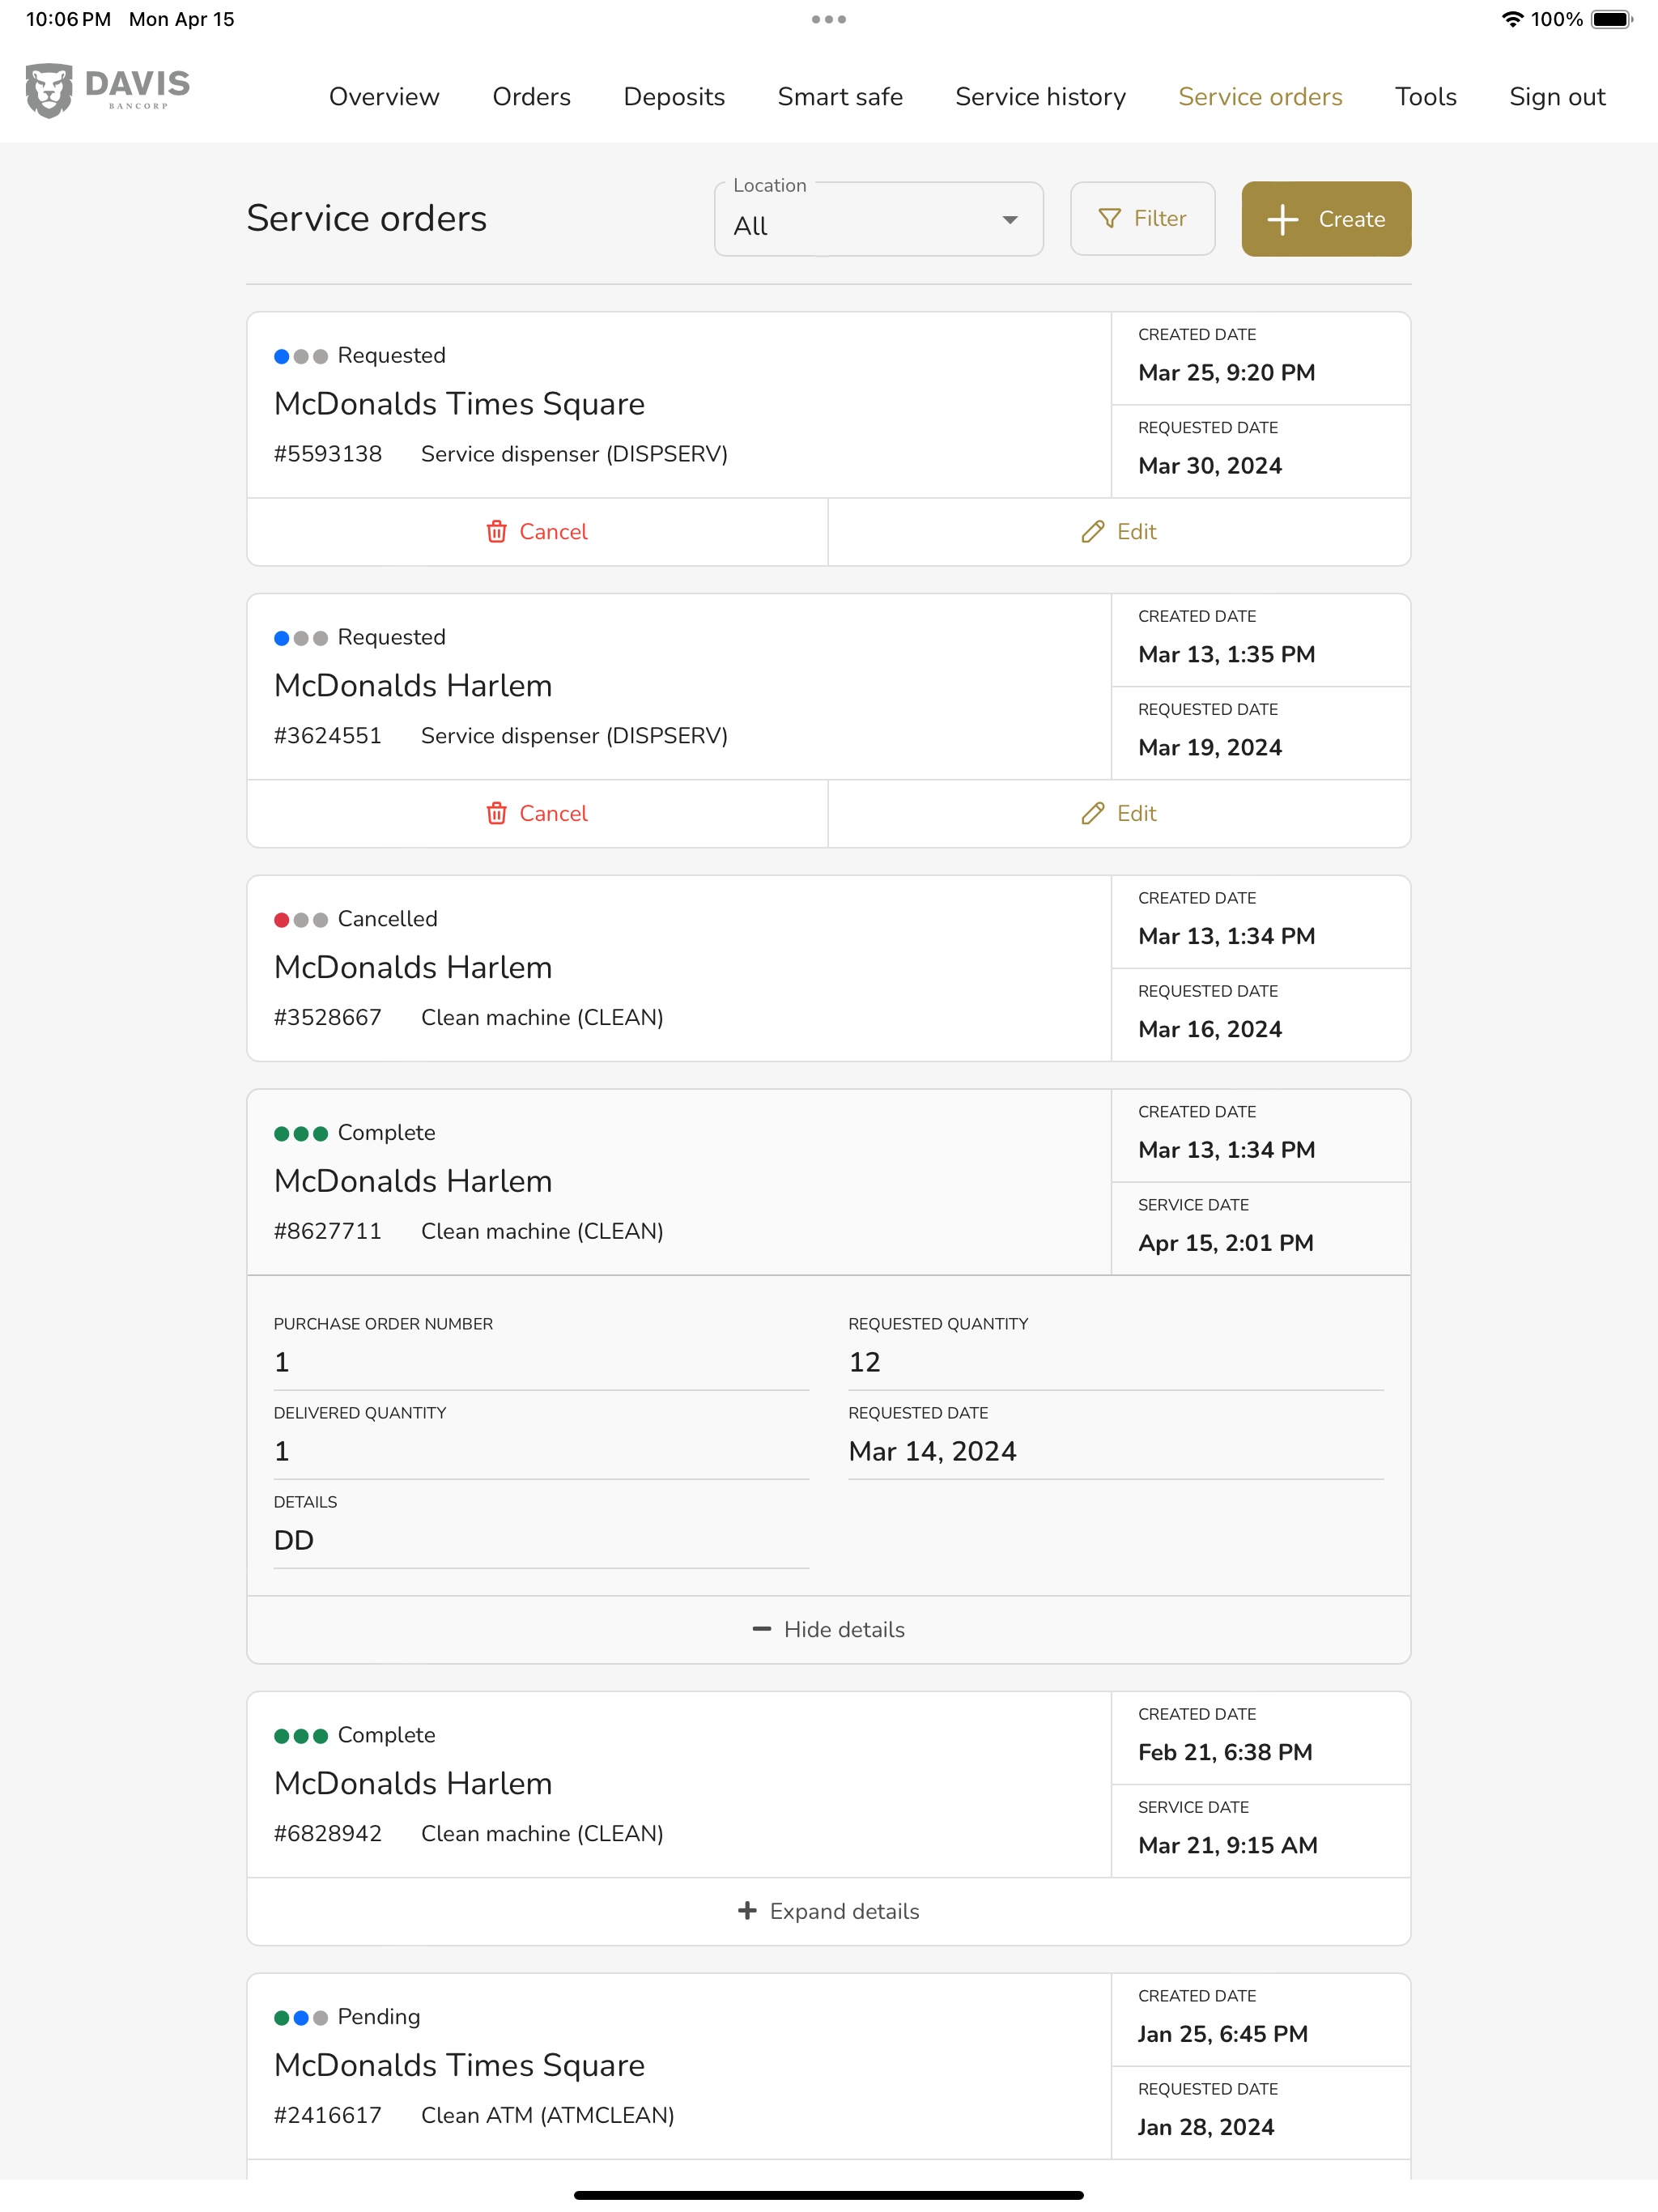1658x2212 pixels.
Task: Click pencil icon for order #3624551
Action: pyautogui.click(x=1093, y=814)
